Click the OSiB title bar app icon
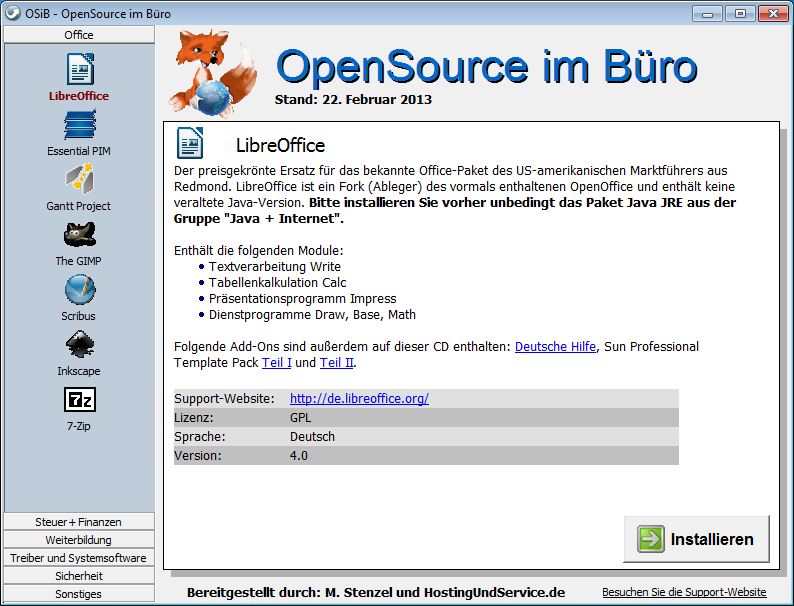Viewport: 794px width, 606px height. (12, 13)
